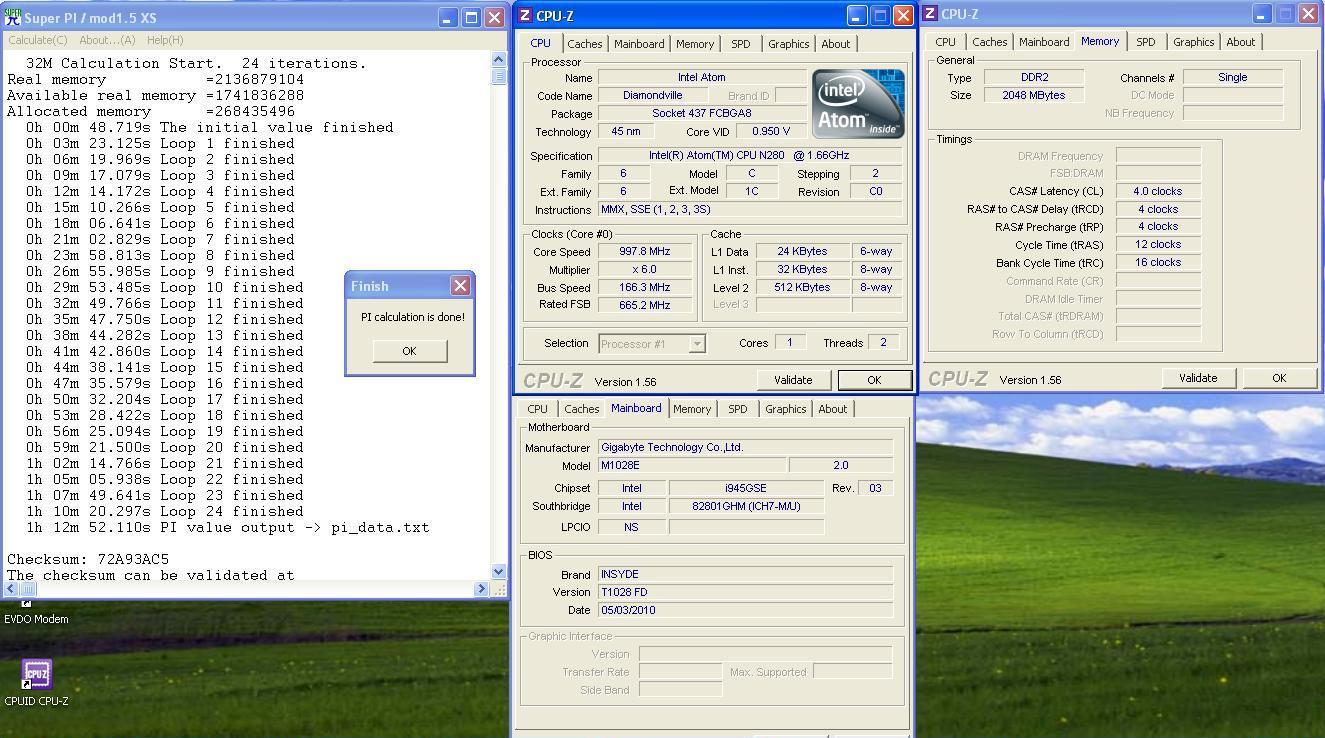Click the CAS# Latency value 4.0 clocks

click(1158, 191)
